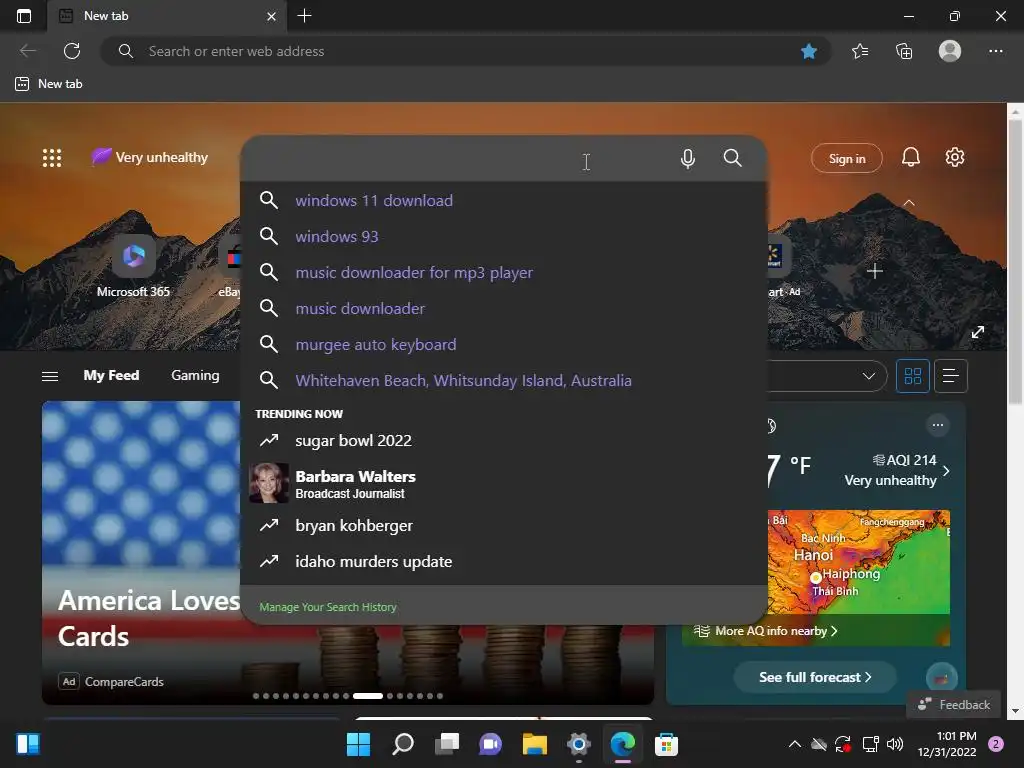Open the Microsoft 365 quick link
The height and width of the screenshot is (768, 1024).
point(133,266)
